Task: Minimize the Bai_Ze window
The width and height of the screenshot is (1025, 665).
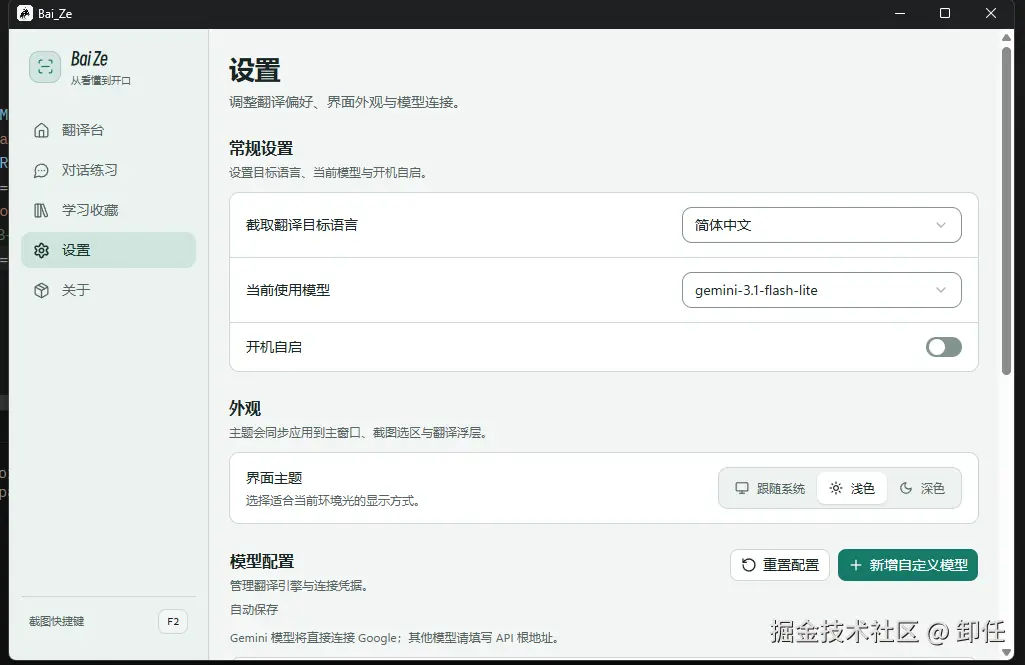Action: pyautogui.click(x=900, y=13)
